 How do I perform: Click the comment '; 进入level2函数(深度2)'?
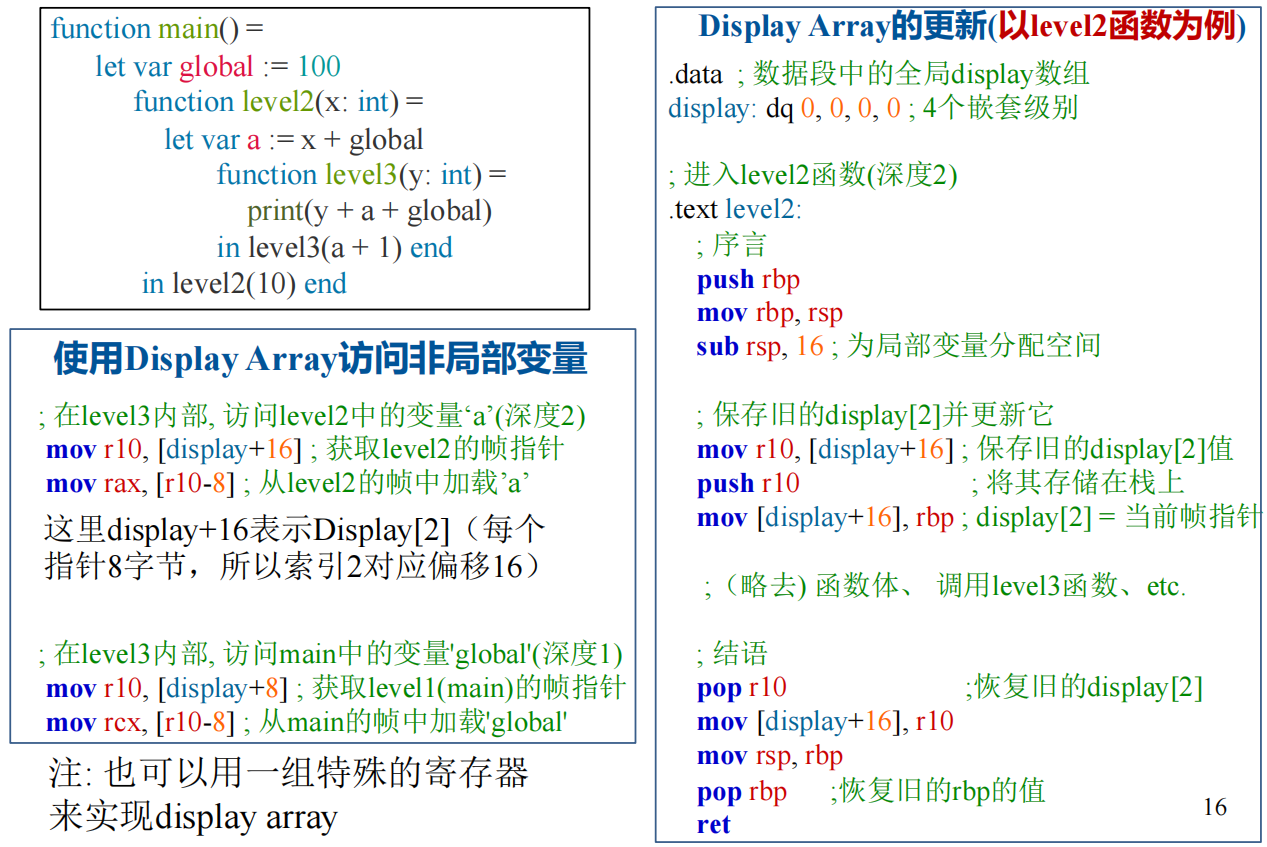(x=813, y=177)
